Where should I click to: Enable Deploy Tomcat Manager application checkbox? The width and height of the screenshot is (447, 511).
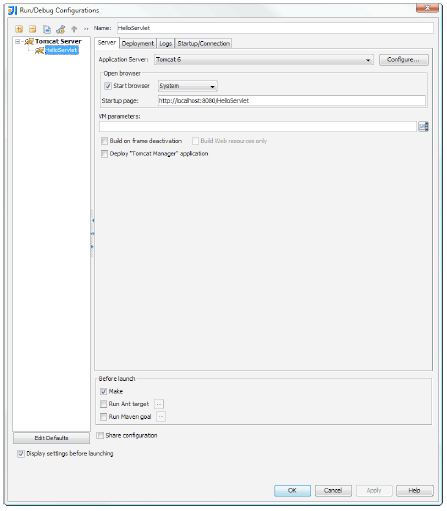104,154
